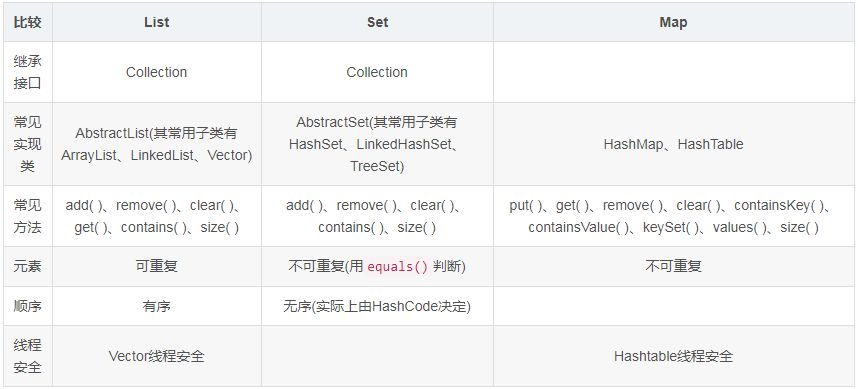Screen dimensions: 858x389
Task: Click the Vector线程安全 cell
Action: (x=156, y=356)
